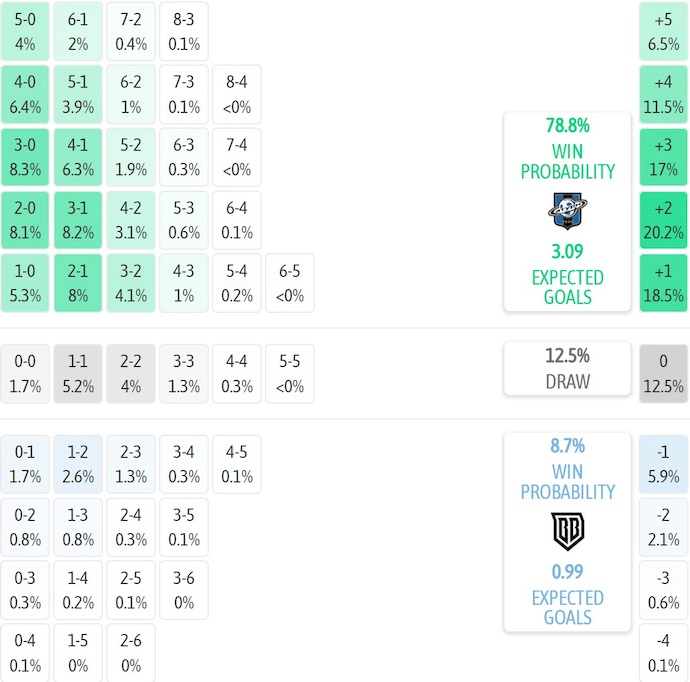
Task: Select the 2-0 scoreline box
Action: click(25, 220)
